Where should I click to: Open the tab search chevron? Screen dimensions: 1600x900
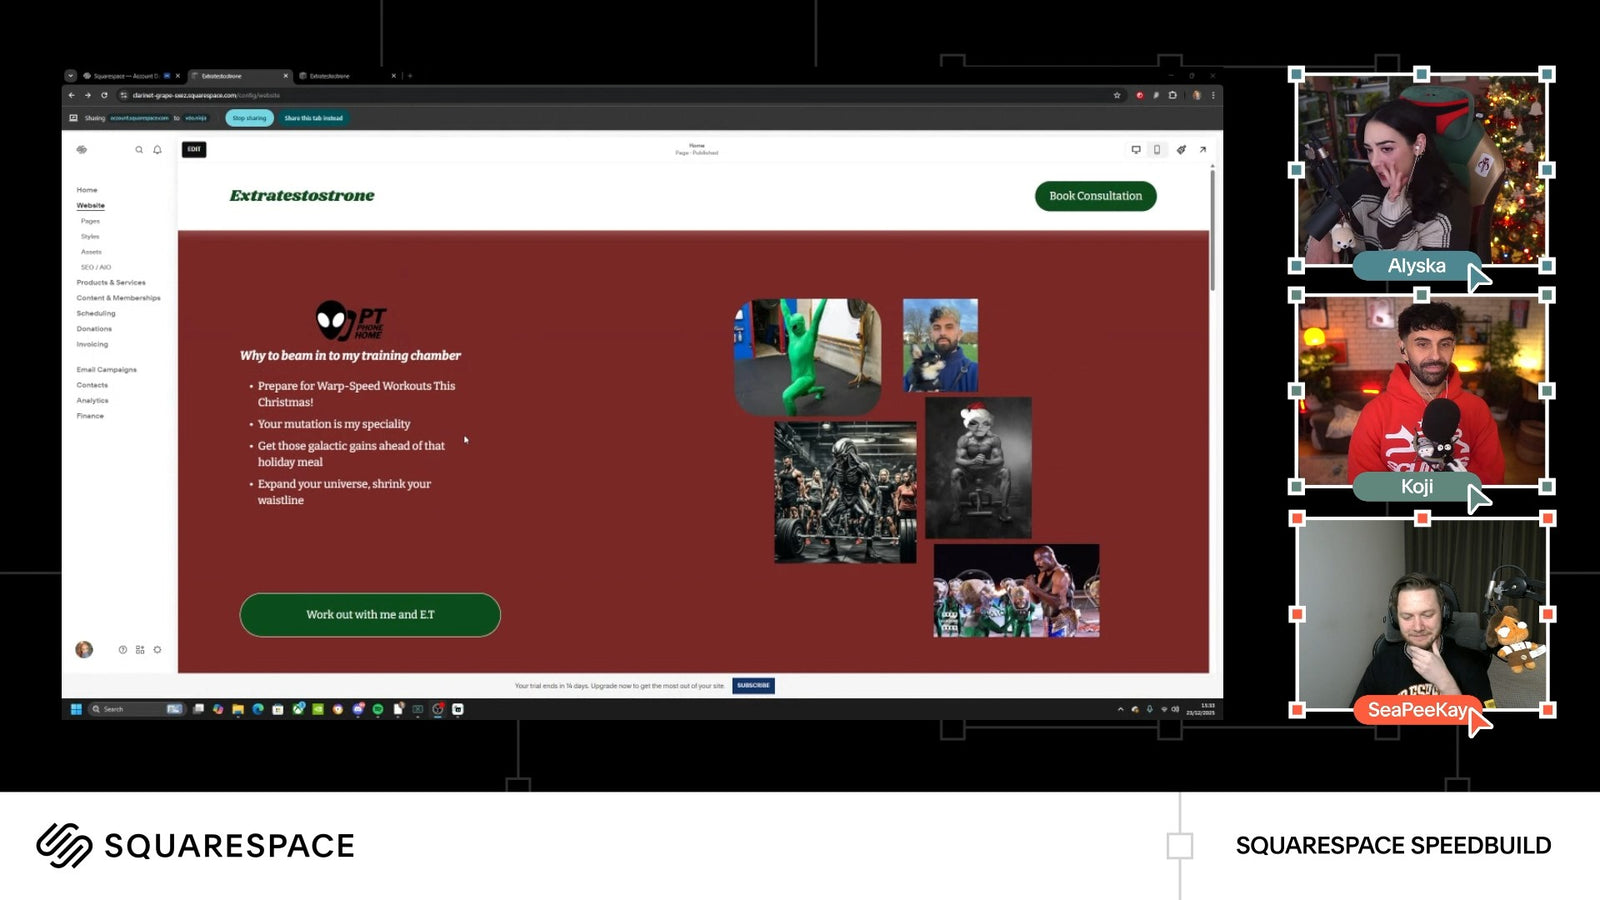pyautogui.click(x=70, y=76)
